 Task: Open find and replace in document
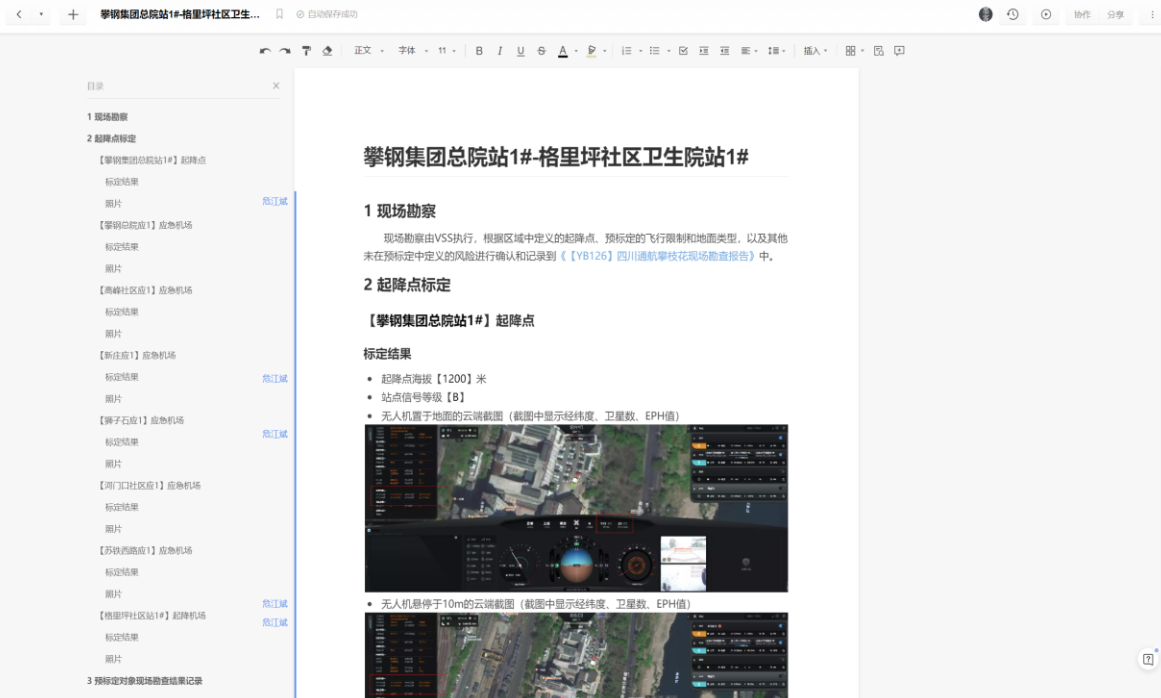coord(879,51)
